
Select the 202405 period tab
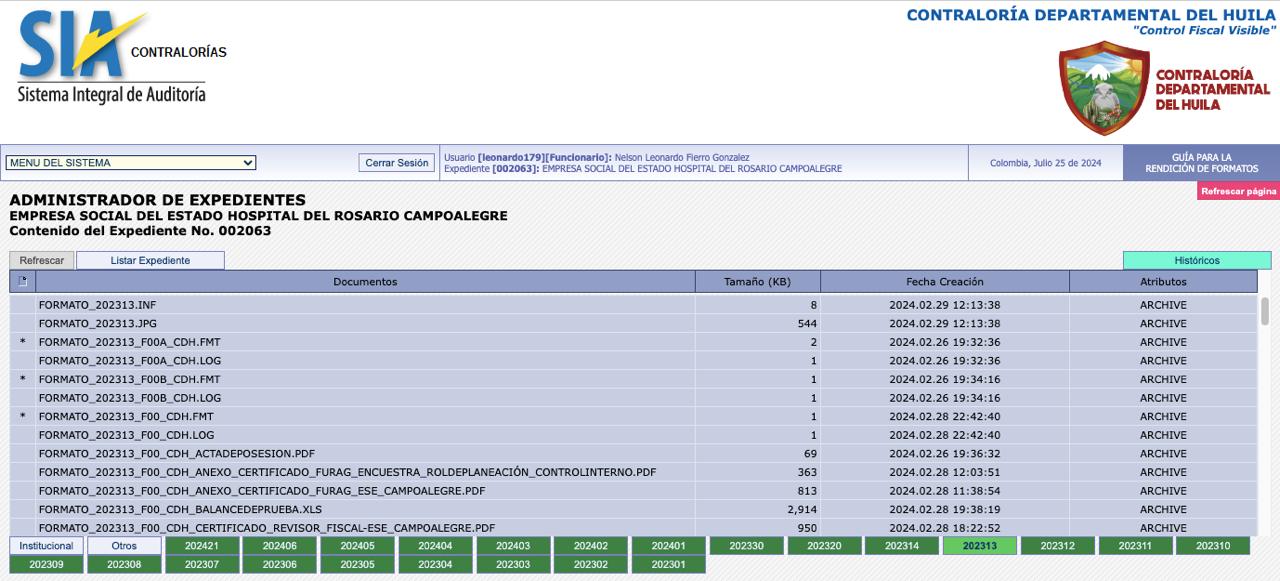358,546
